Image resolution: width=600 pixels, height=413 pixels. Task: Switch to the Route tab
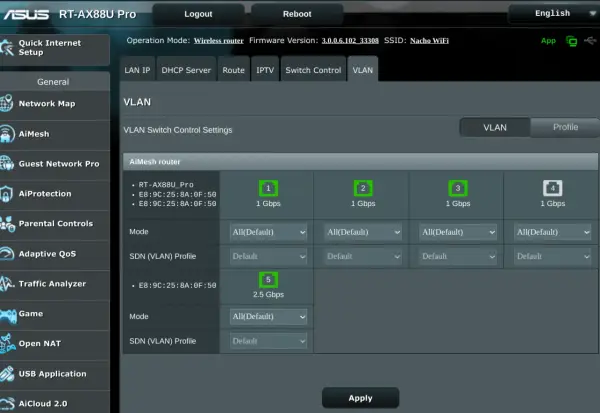pos(233,69)
